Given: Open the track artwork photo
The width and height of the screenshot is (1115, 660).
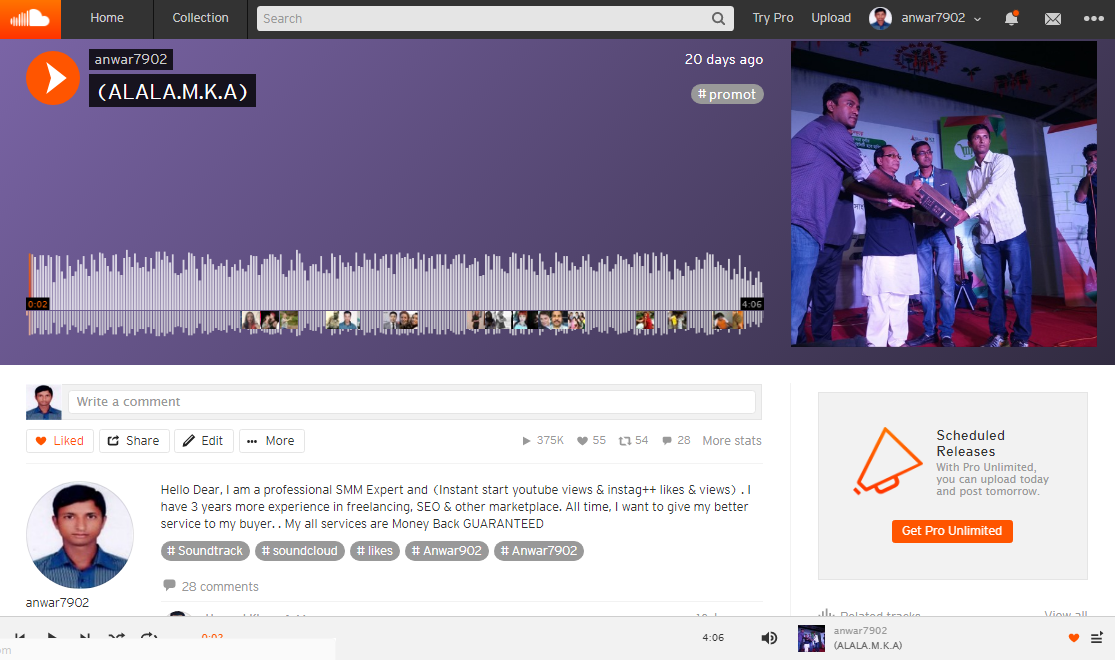Looking at the screenshot, I should (944, 193).
